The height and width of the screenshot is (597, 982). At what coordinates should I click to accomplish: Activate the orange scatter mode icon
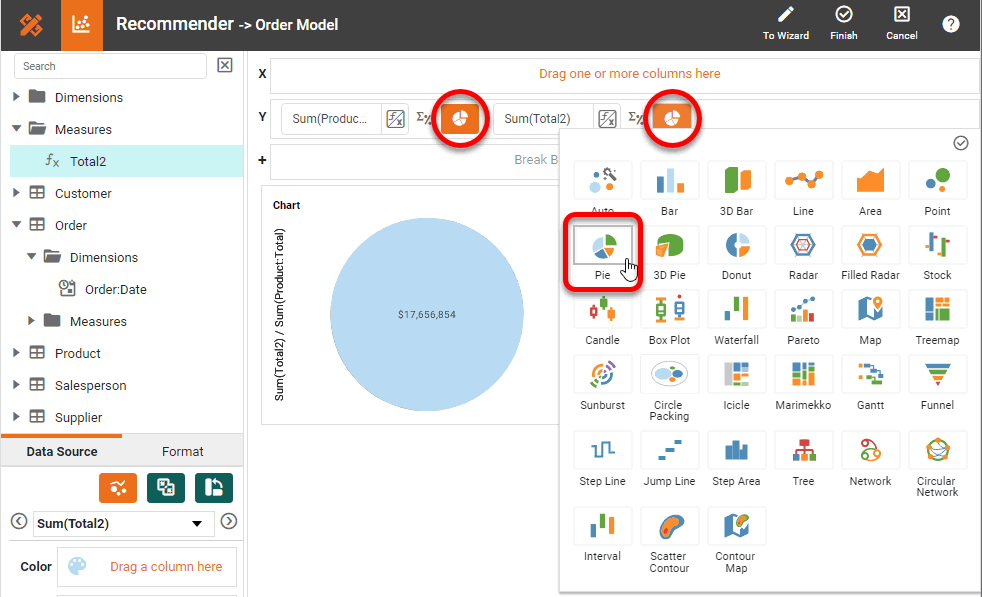[118, 488]
